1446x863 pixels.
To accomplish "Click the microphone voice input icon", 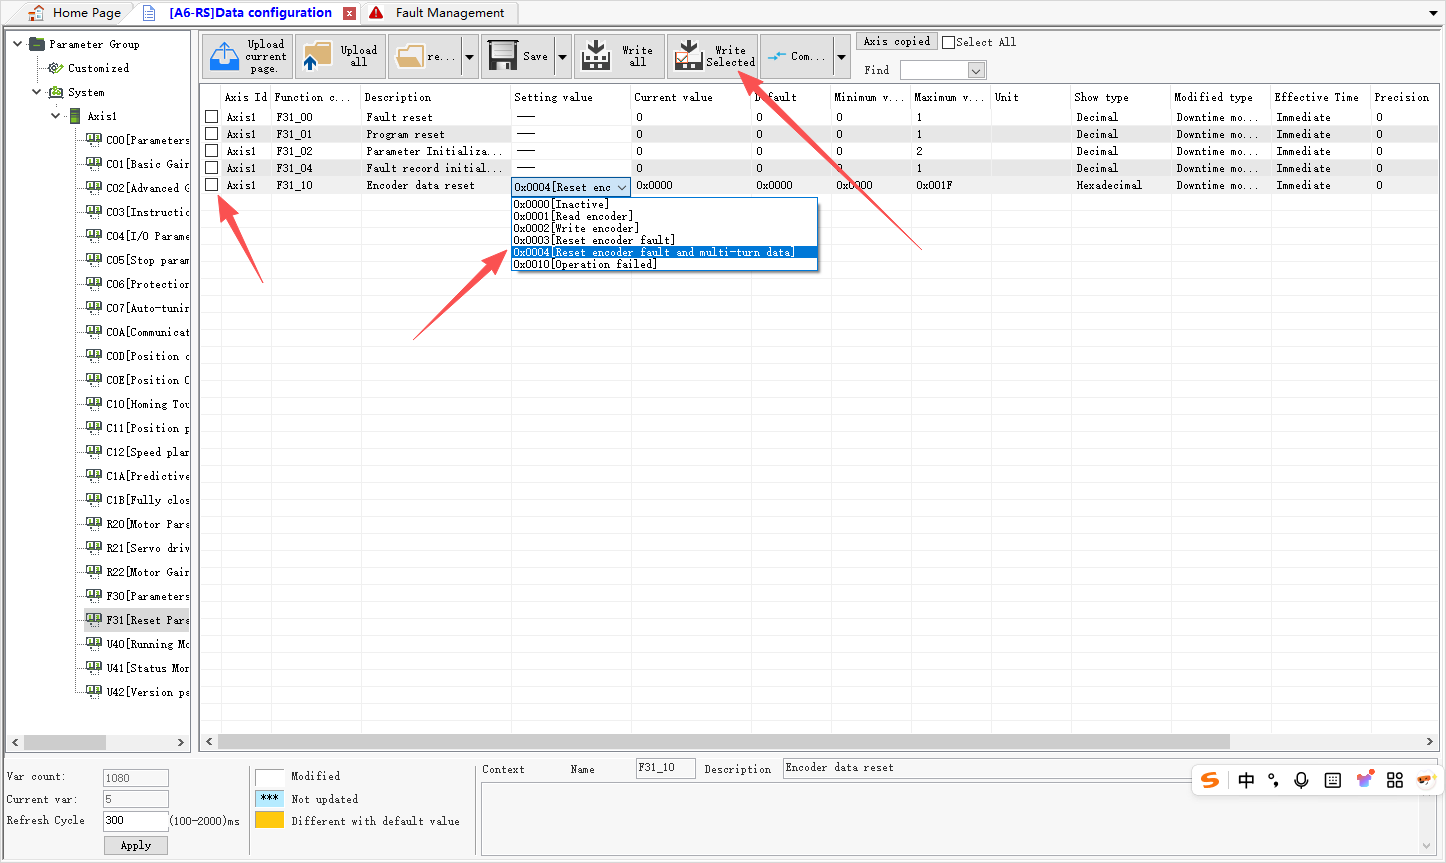I will pyautogui.click(x=1301, y=780).
